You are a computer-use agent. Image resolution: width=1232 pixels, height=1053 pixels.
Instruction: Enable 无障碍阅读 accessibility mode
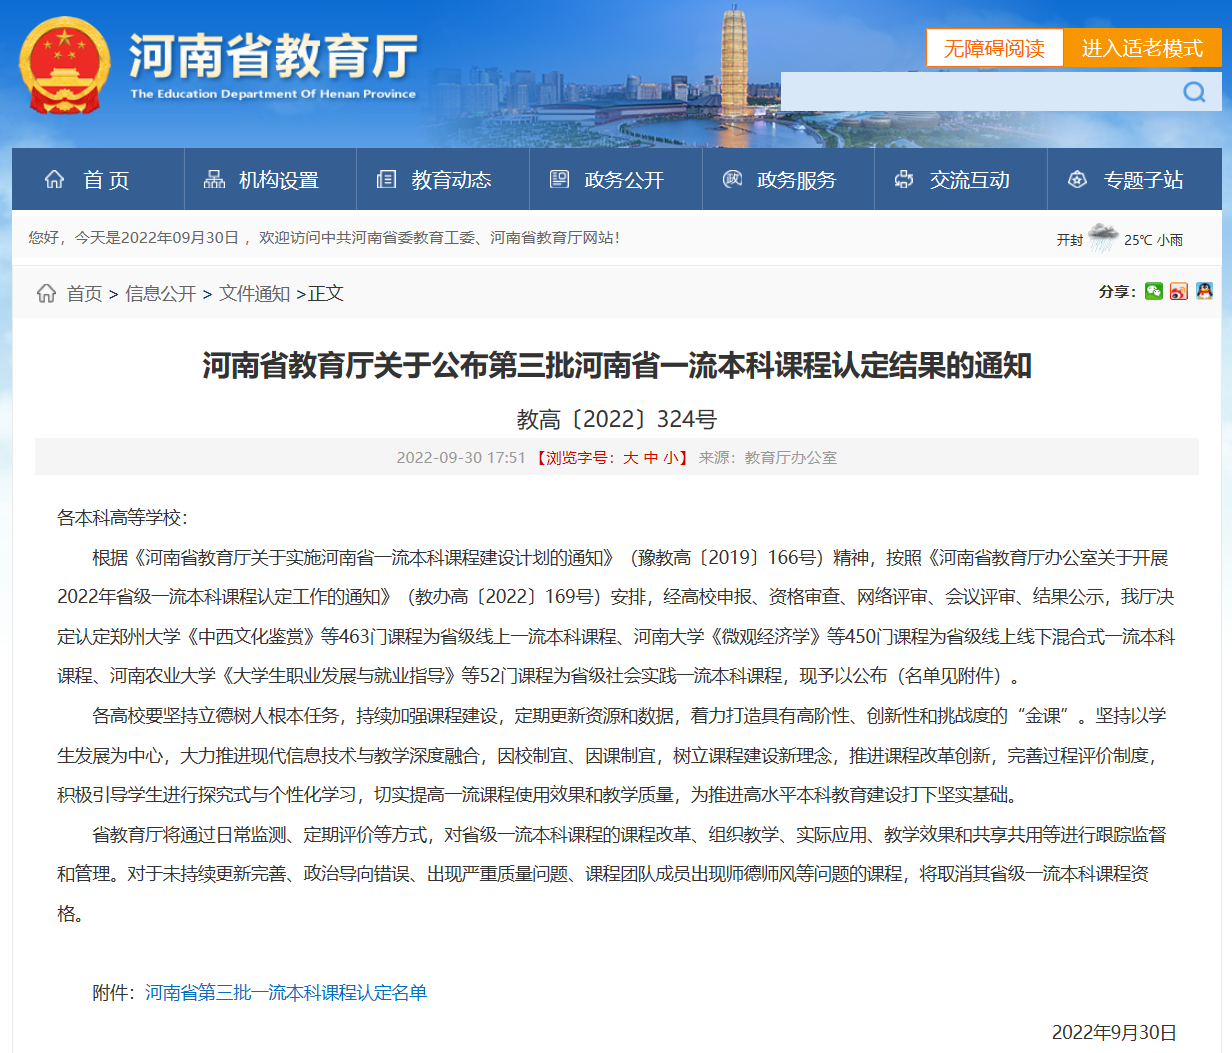994,48
